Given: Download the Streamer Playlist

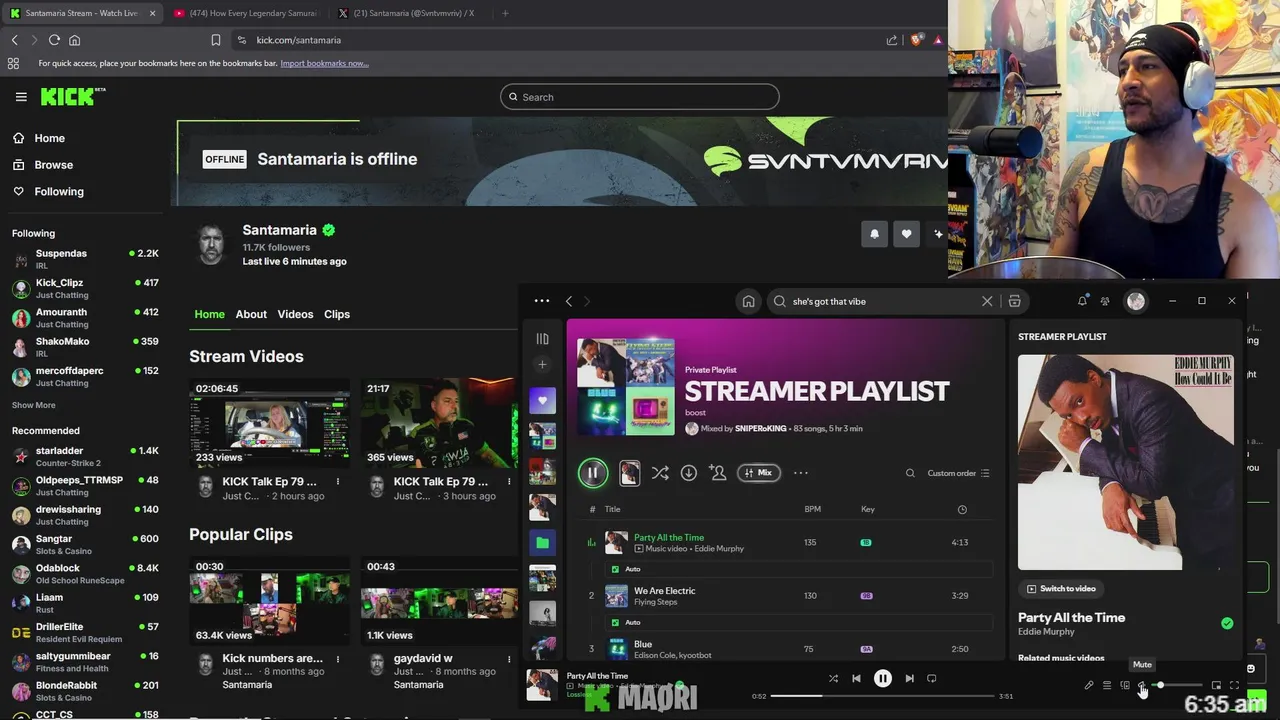Looking at the screenshot, I should pos(689,473).
